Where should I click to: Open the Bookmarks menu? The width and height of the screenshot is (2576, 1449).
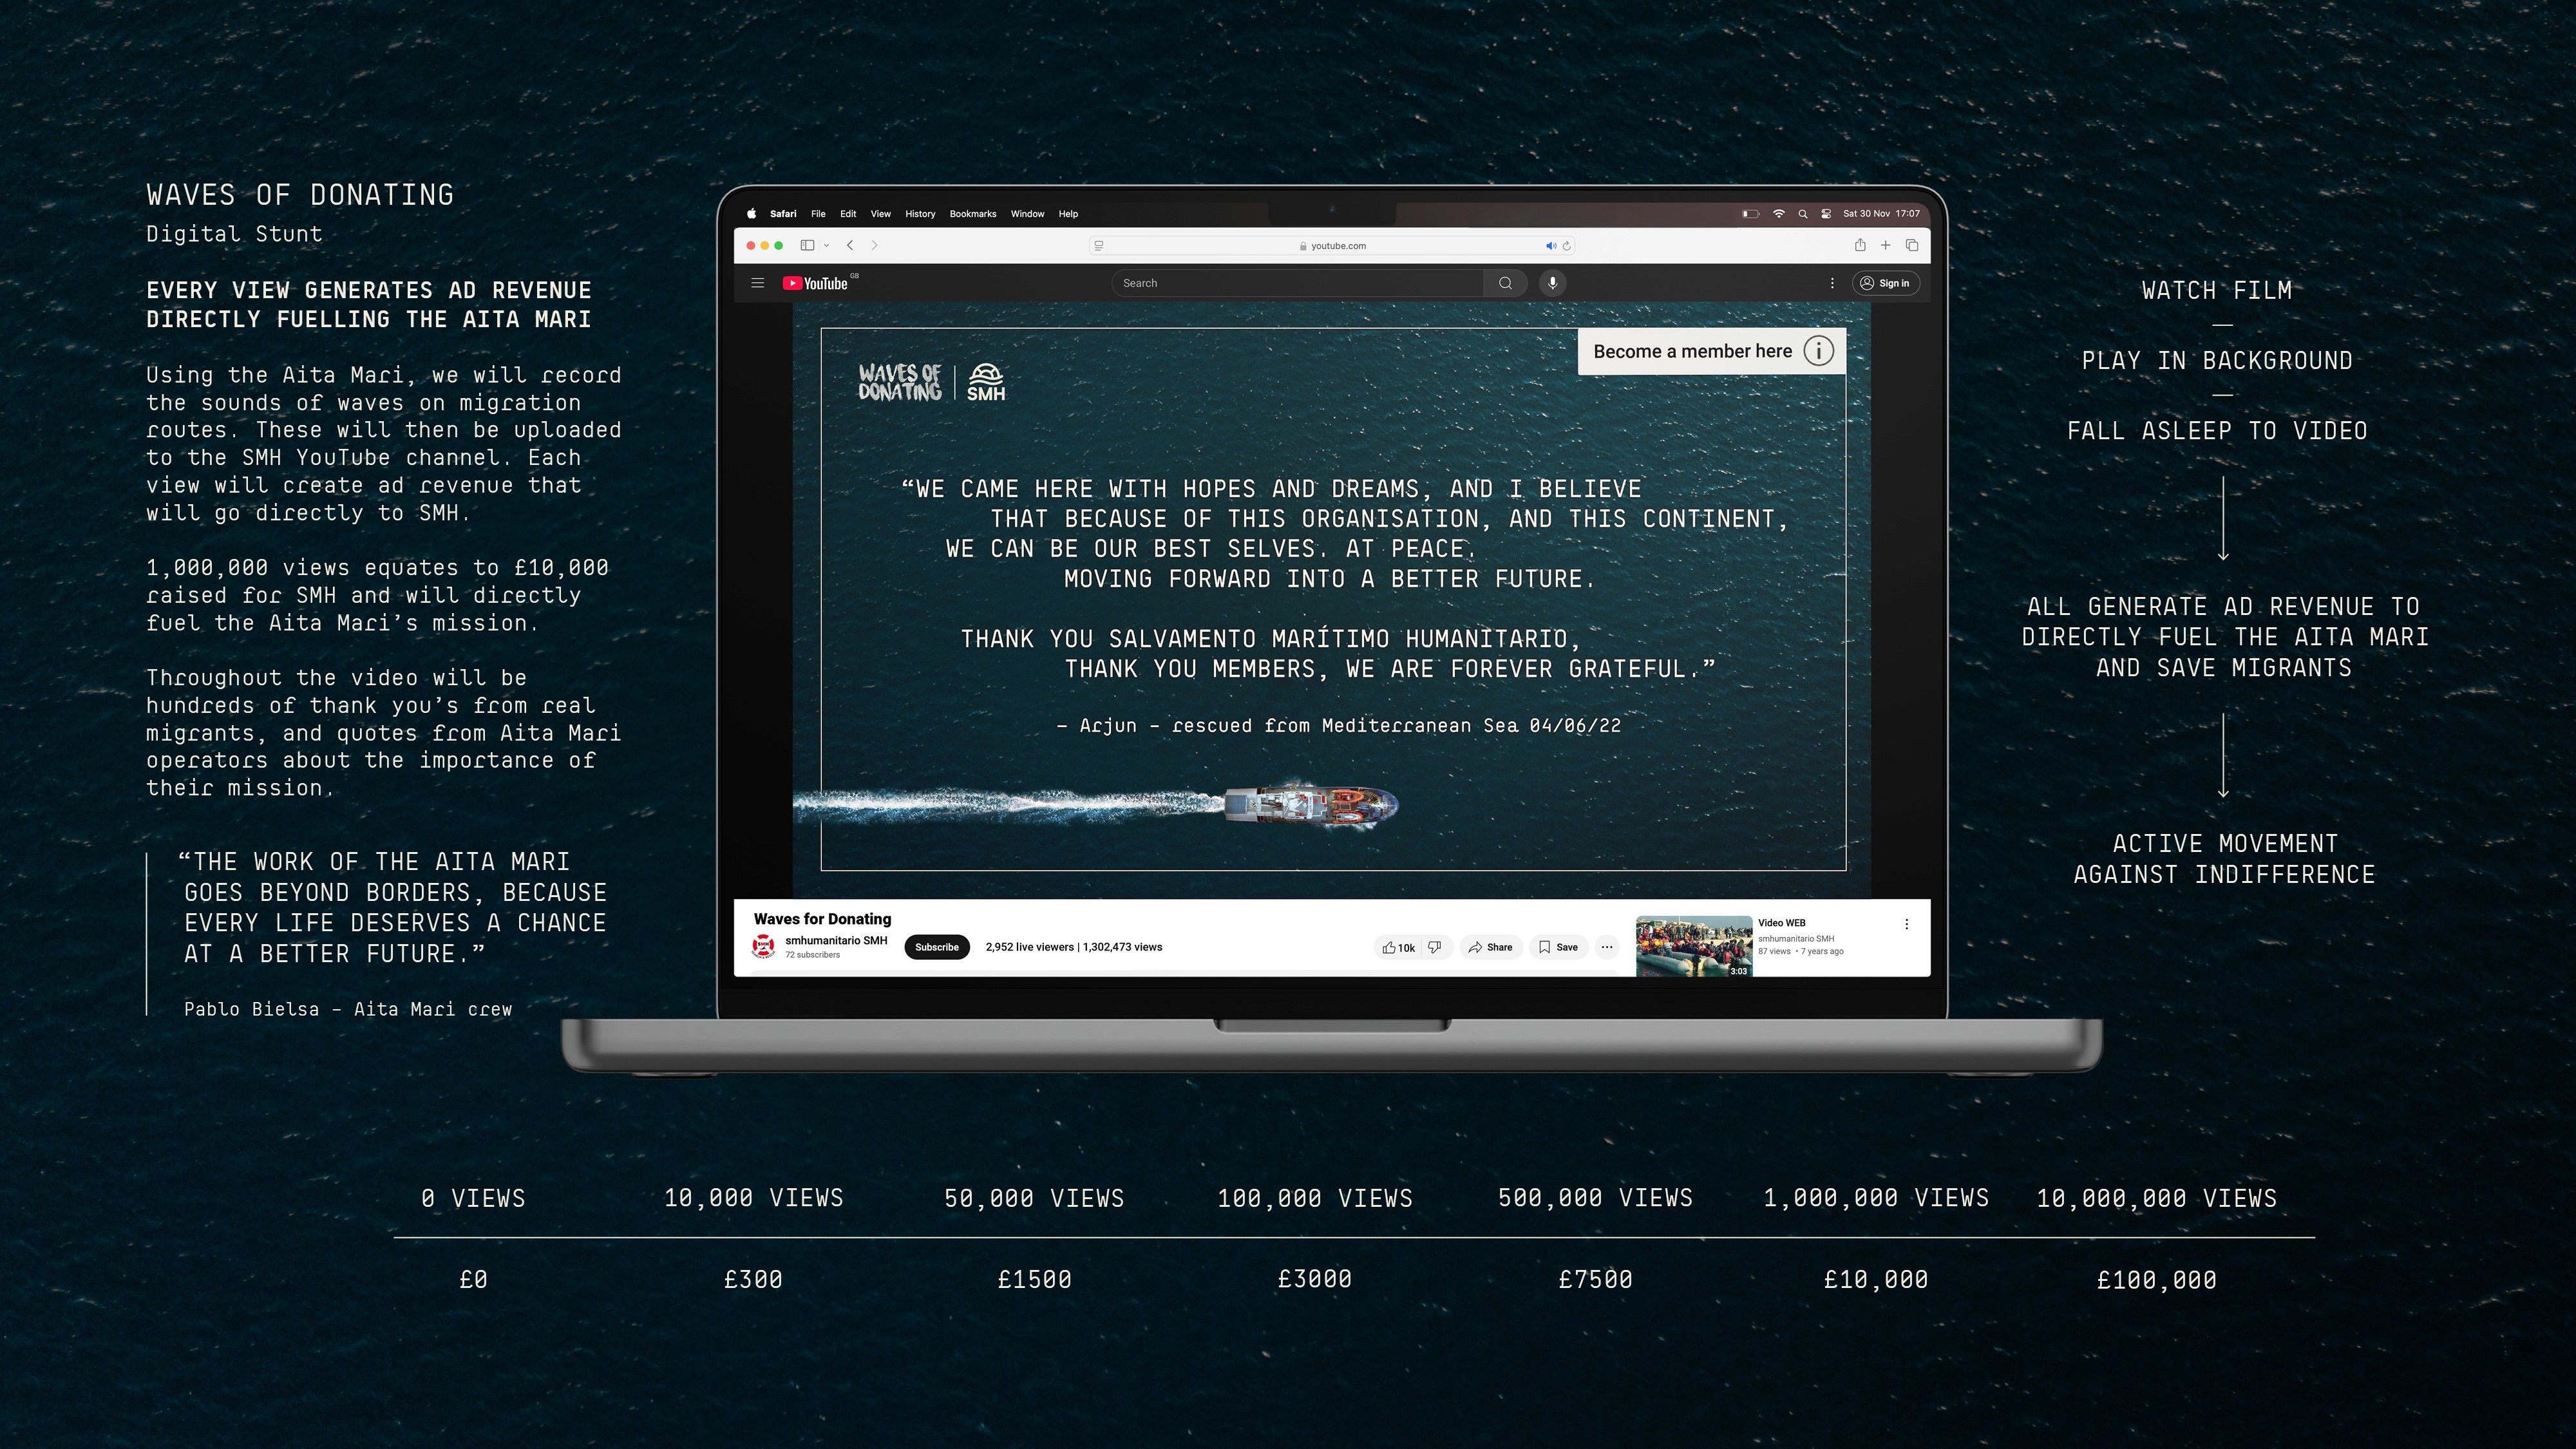click(x=973, y=214)
